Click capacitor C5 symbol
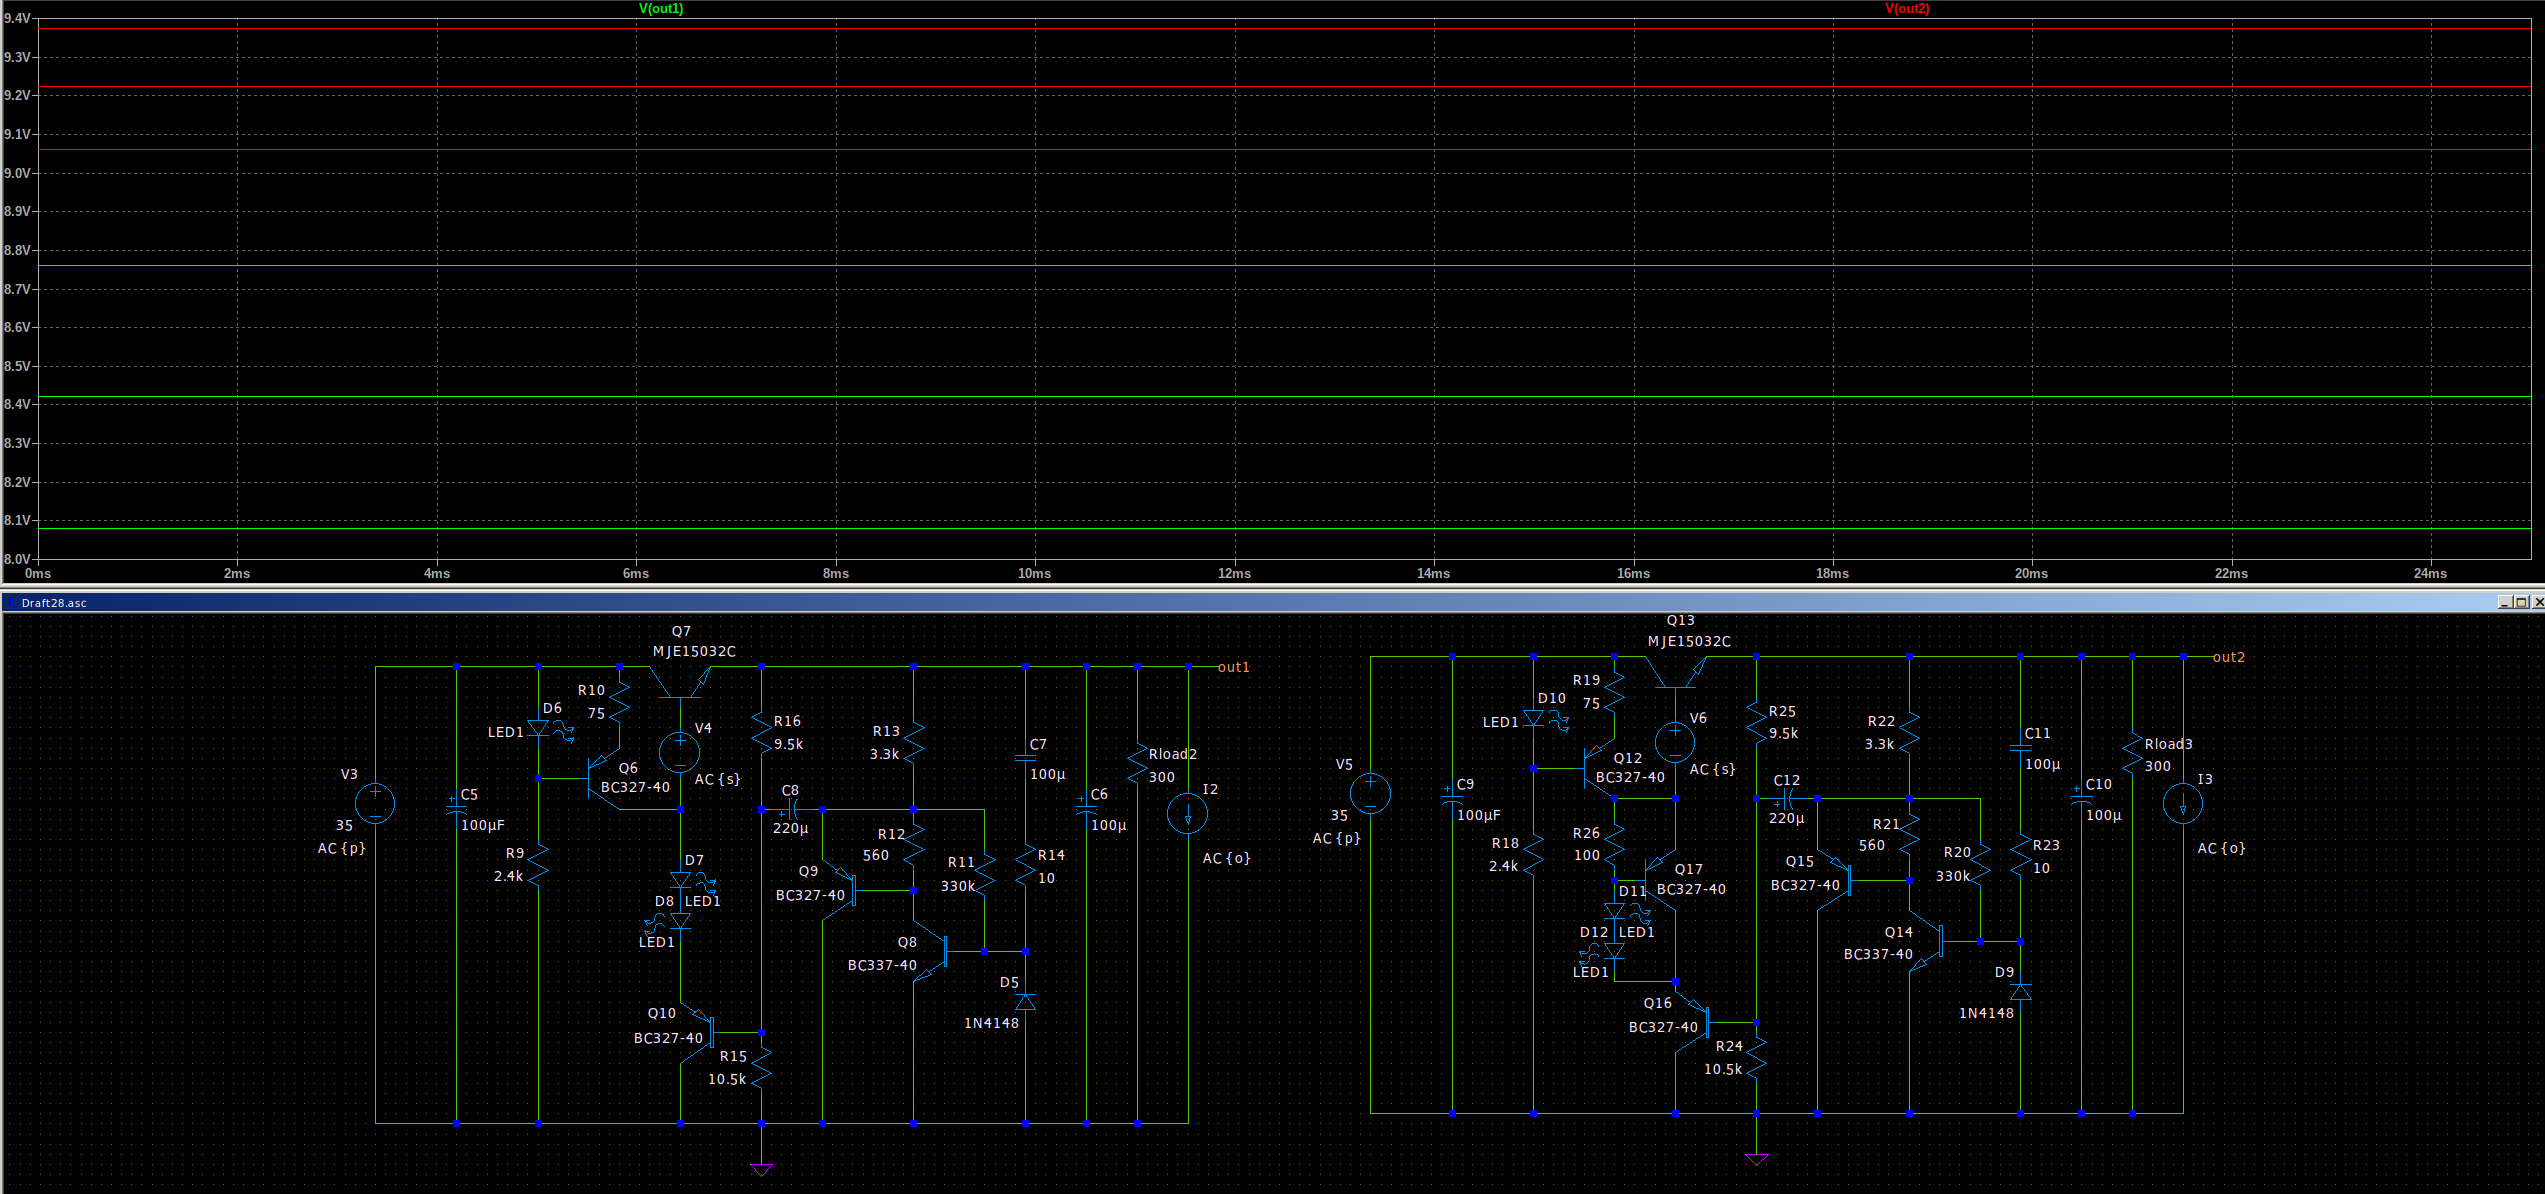 456,807
